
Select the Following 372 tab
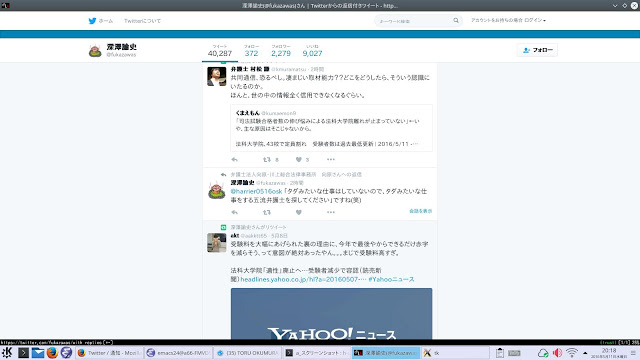click(251, 51)
